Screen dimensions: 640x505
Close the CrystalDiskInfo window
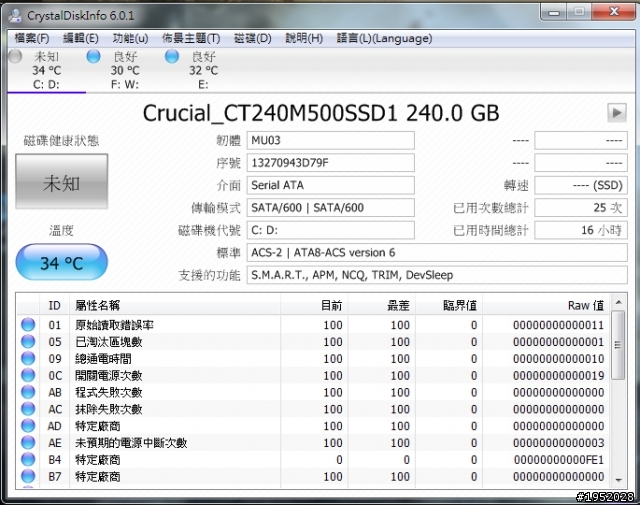pos(614,12)
